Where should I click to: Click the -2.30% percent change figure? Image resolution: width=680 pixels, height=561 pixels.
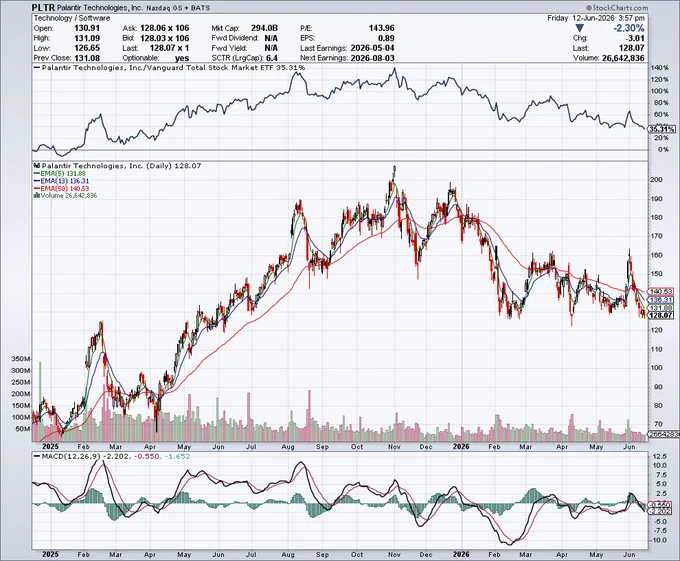point(628,28)
